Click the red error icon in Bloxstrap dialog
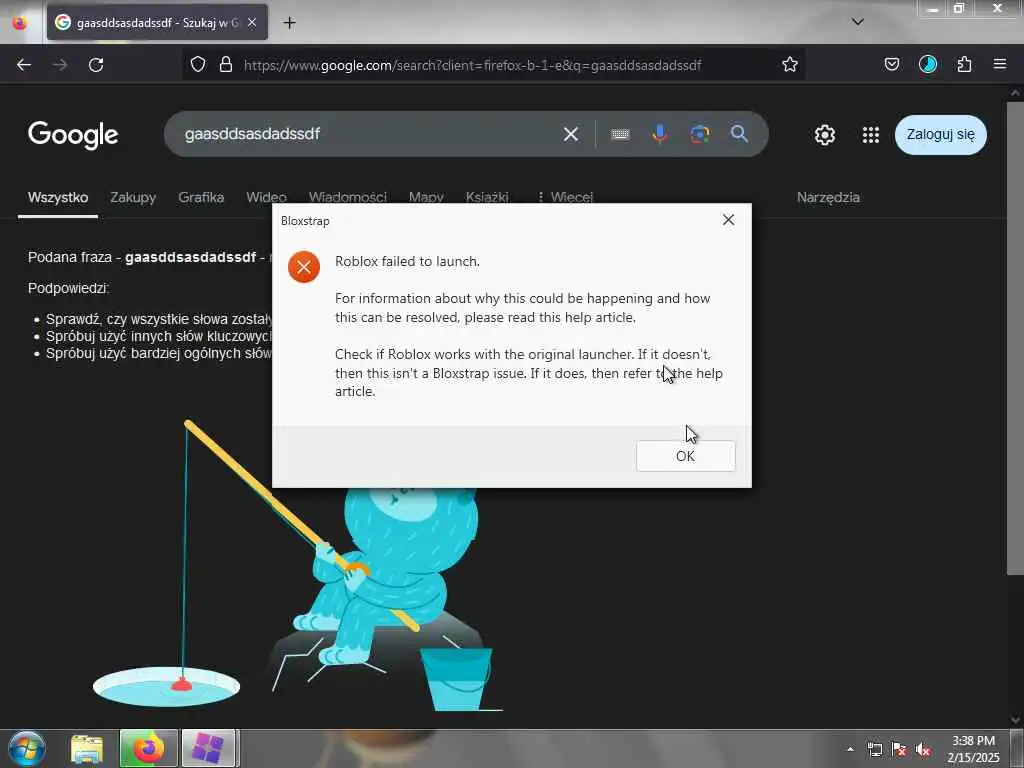 tap(304, 266)
